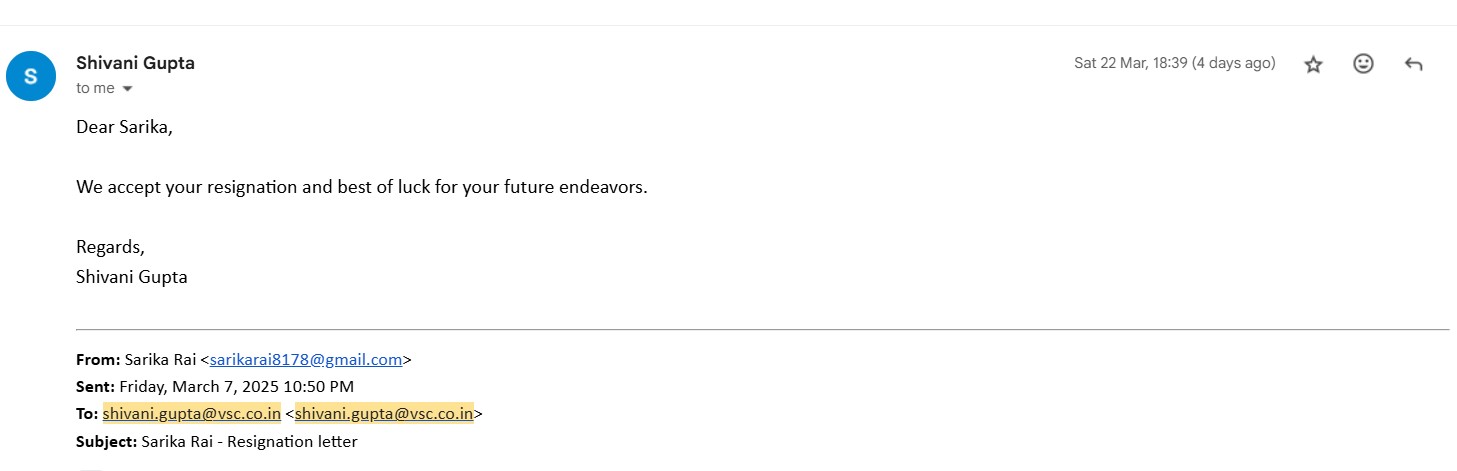Star this email from Shivani Gupta

point(1314,64)
